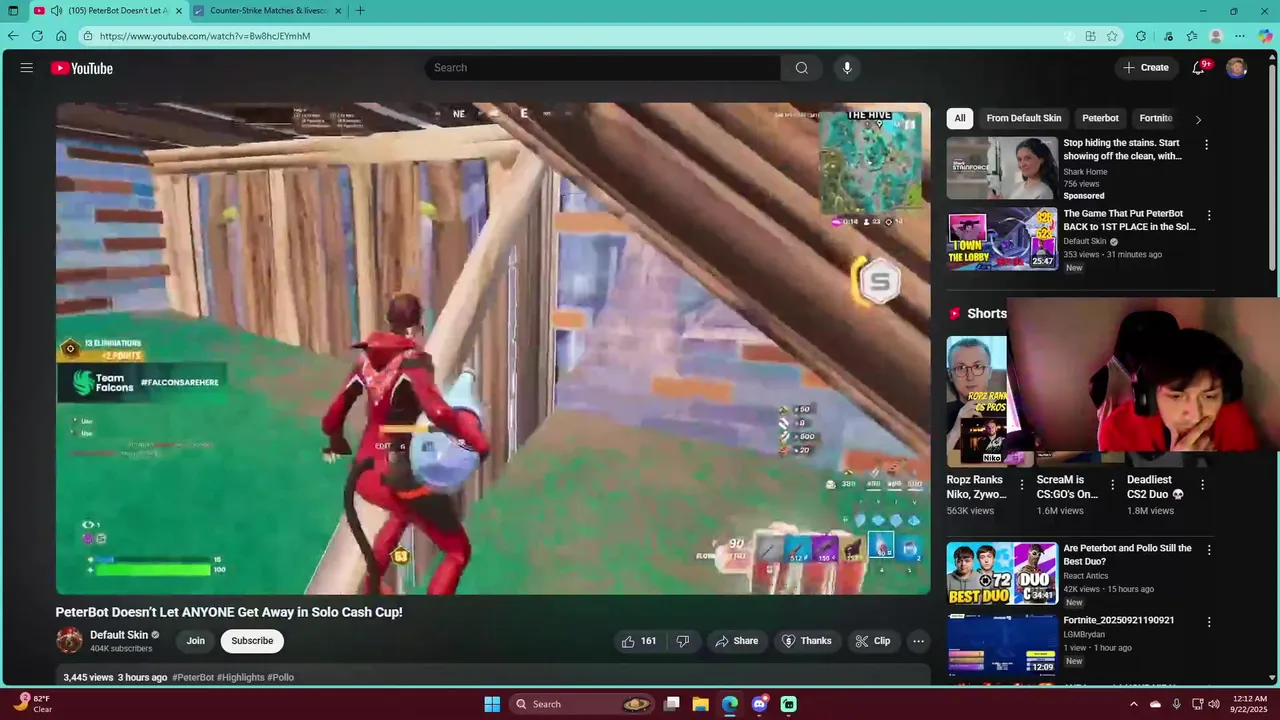Open the tab actions menu
This screenshot has width=1280, height=720.
pyautogui.click(x=13, y=11)
